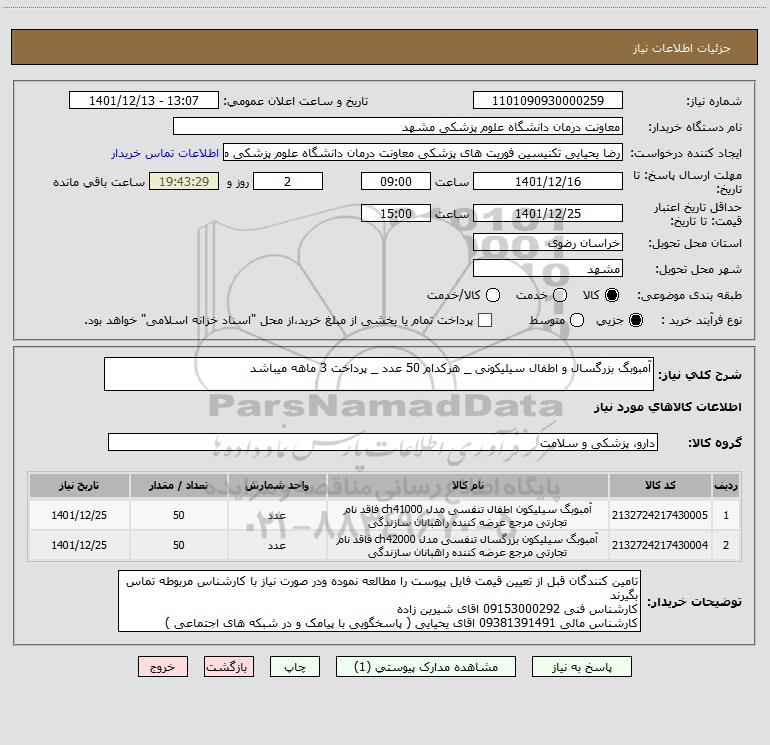Click the general description text box
Screen dimensions: 770x745
tap(379, 374)
